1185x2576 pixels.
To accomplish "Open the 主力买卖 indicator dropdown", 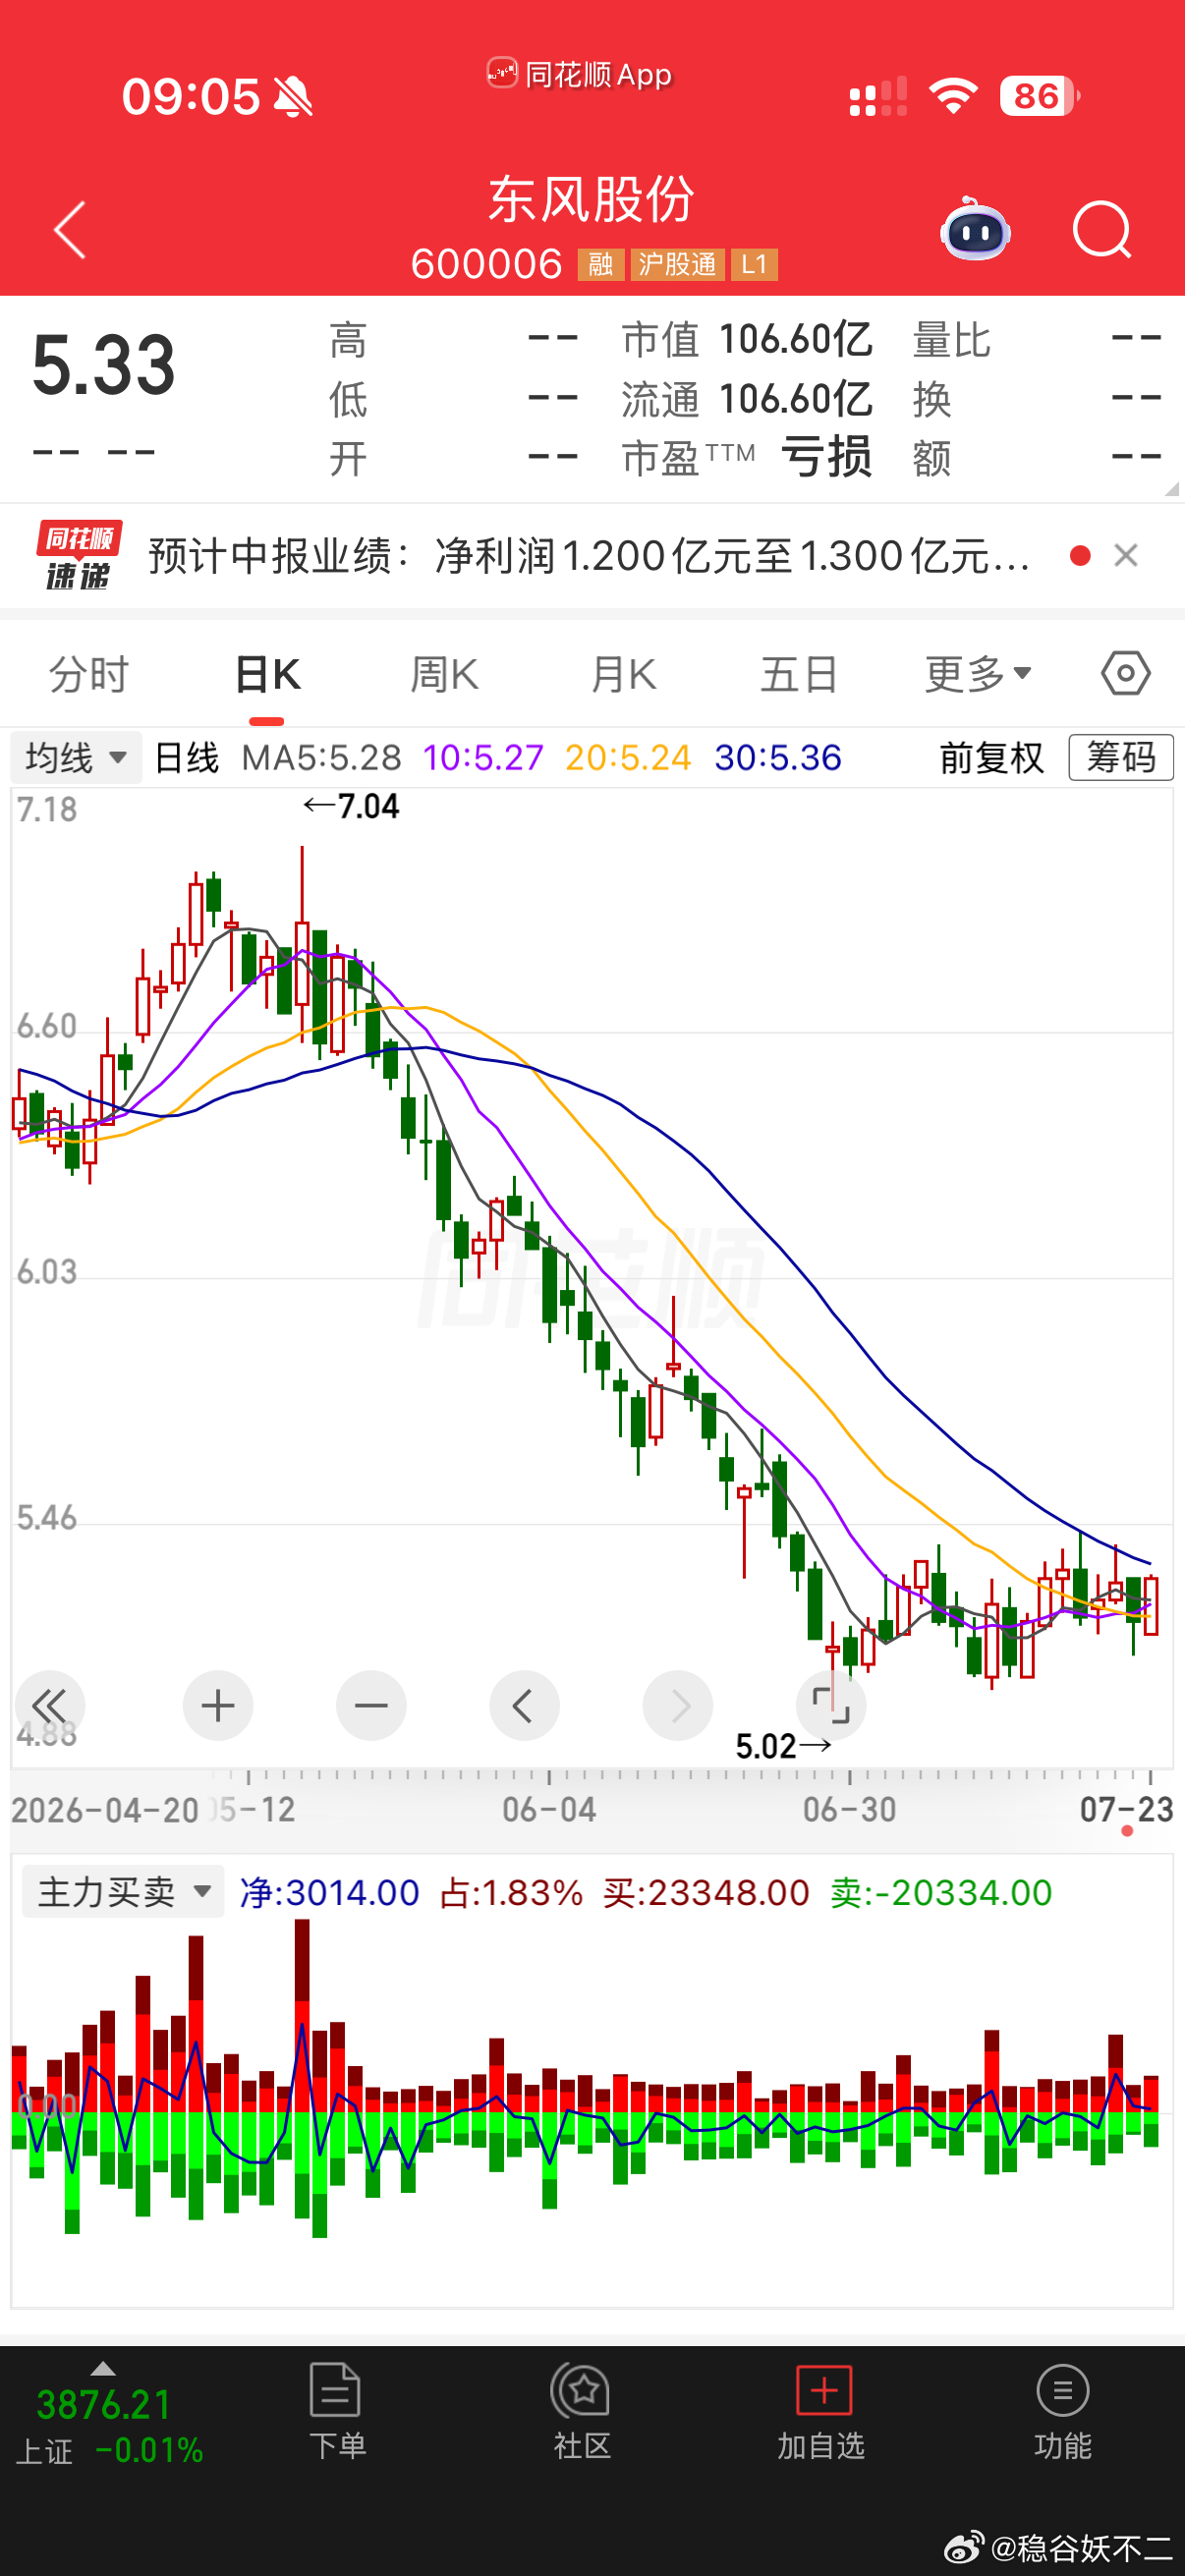I will point(123,1892).
